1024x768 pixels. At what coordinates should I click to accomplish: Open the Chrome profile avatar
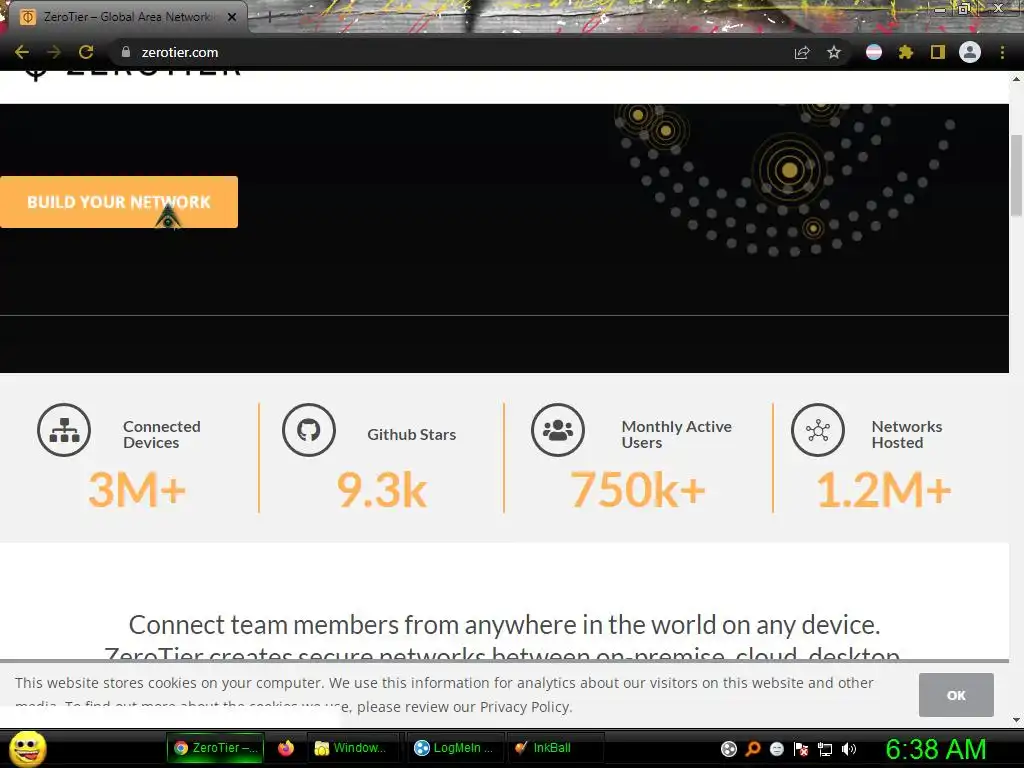coord(970,52)
